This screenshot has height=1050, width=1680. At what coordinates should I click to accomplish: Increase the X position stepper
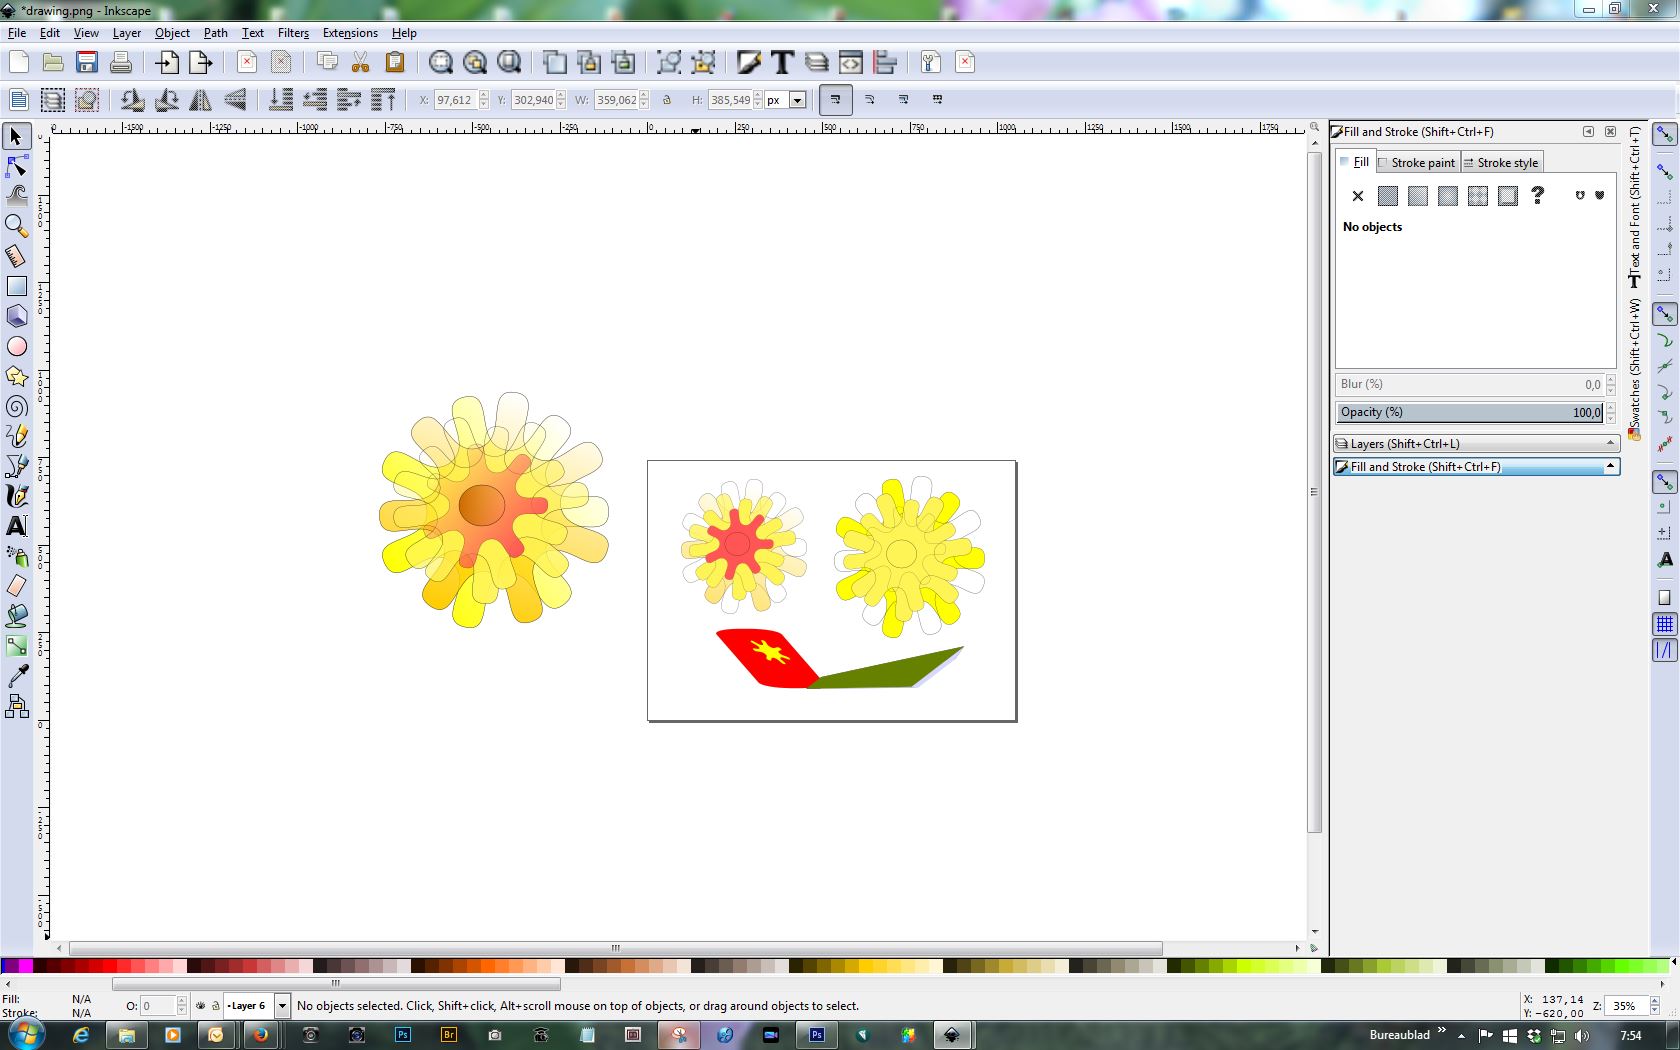(484, 96)
